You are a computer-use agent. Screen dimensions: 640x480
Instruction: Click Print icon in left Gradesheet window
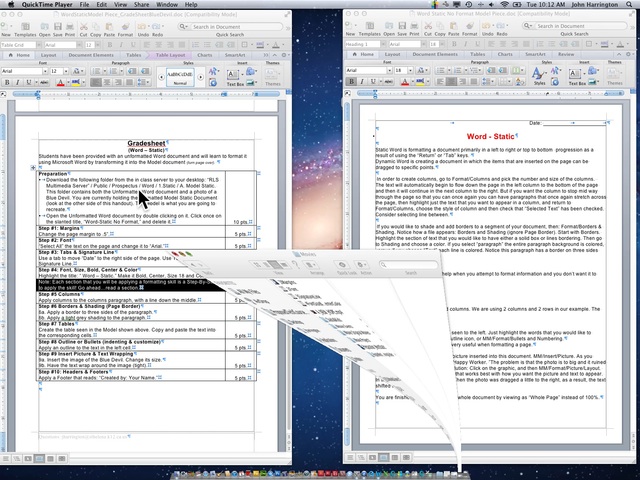point(70,27)
